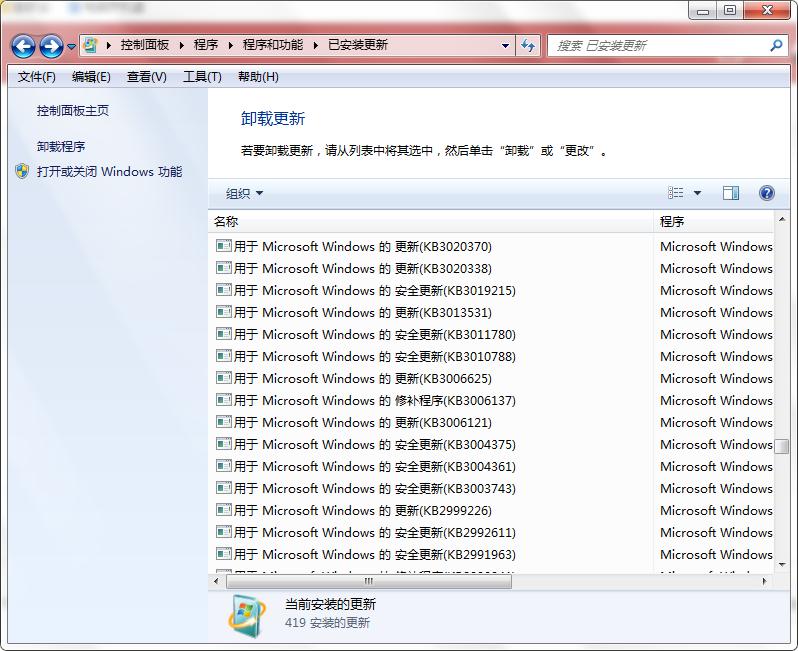Click the 当前安装的更新 details pane icon

tap(247, 615)
